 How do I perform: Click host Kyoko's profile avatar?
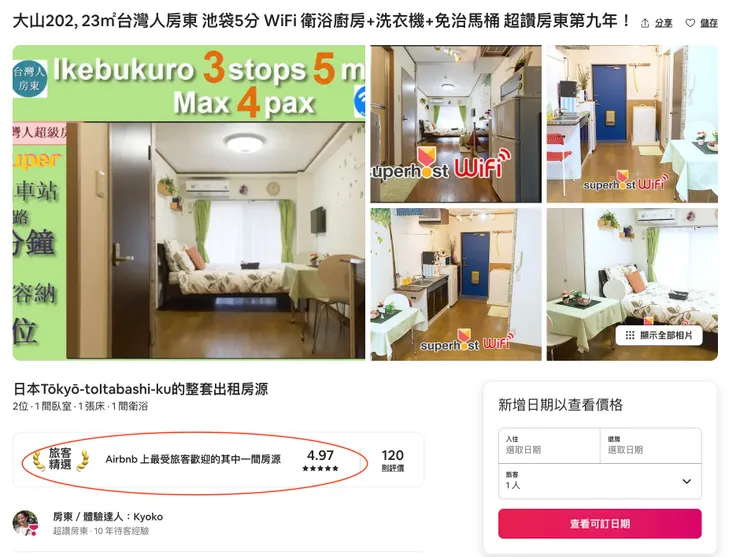(x=25, y=523)
